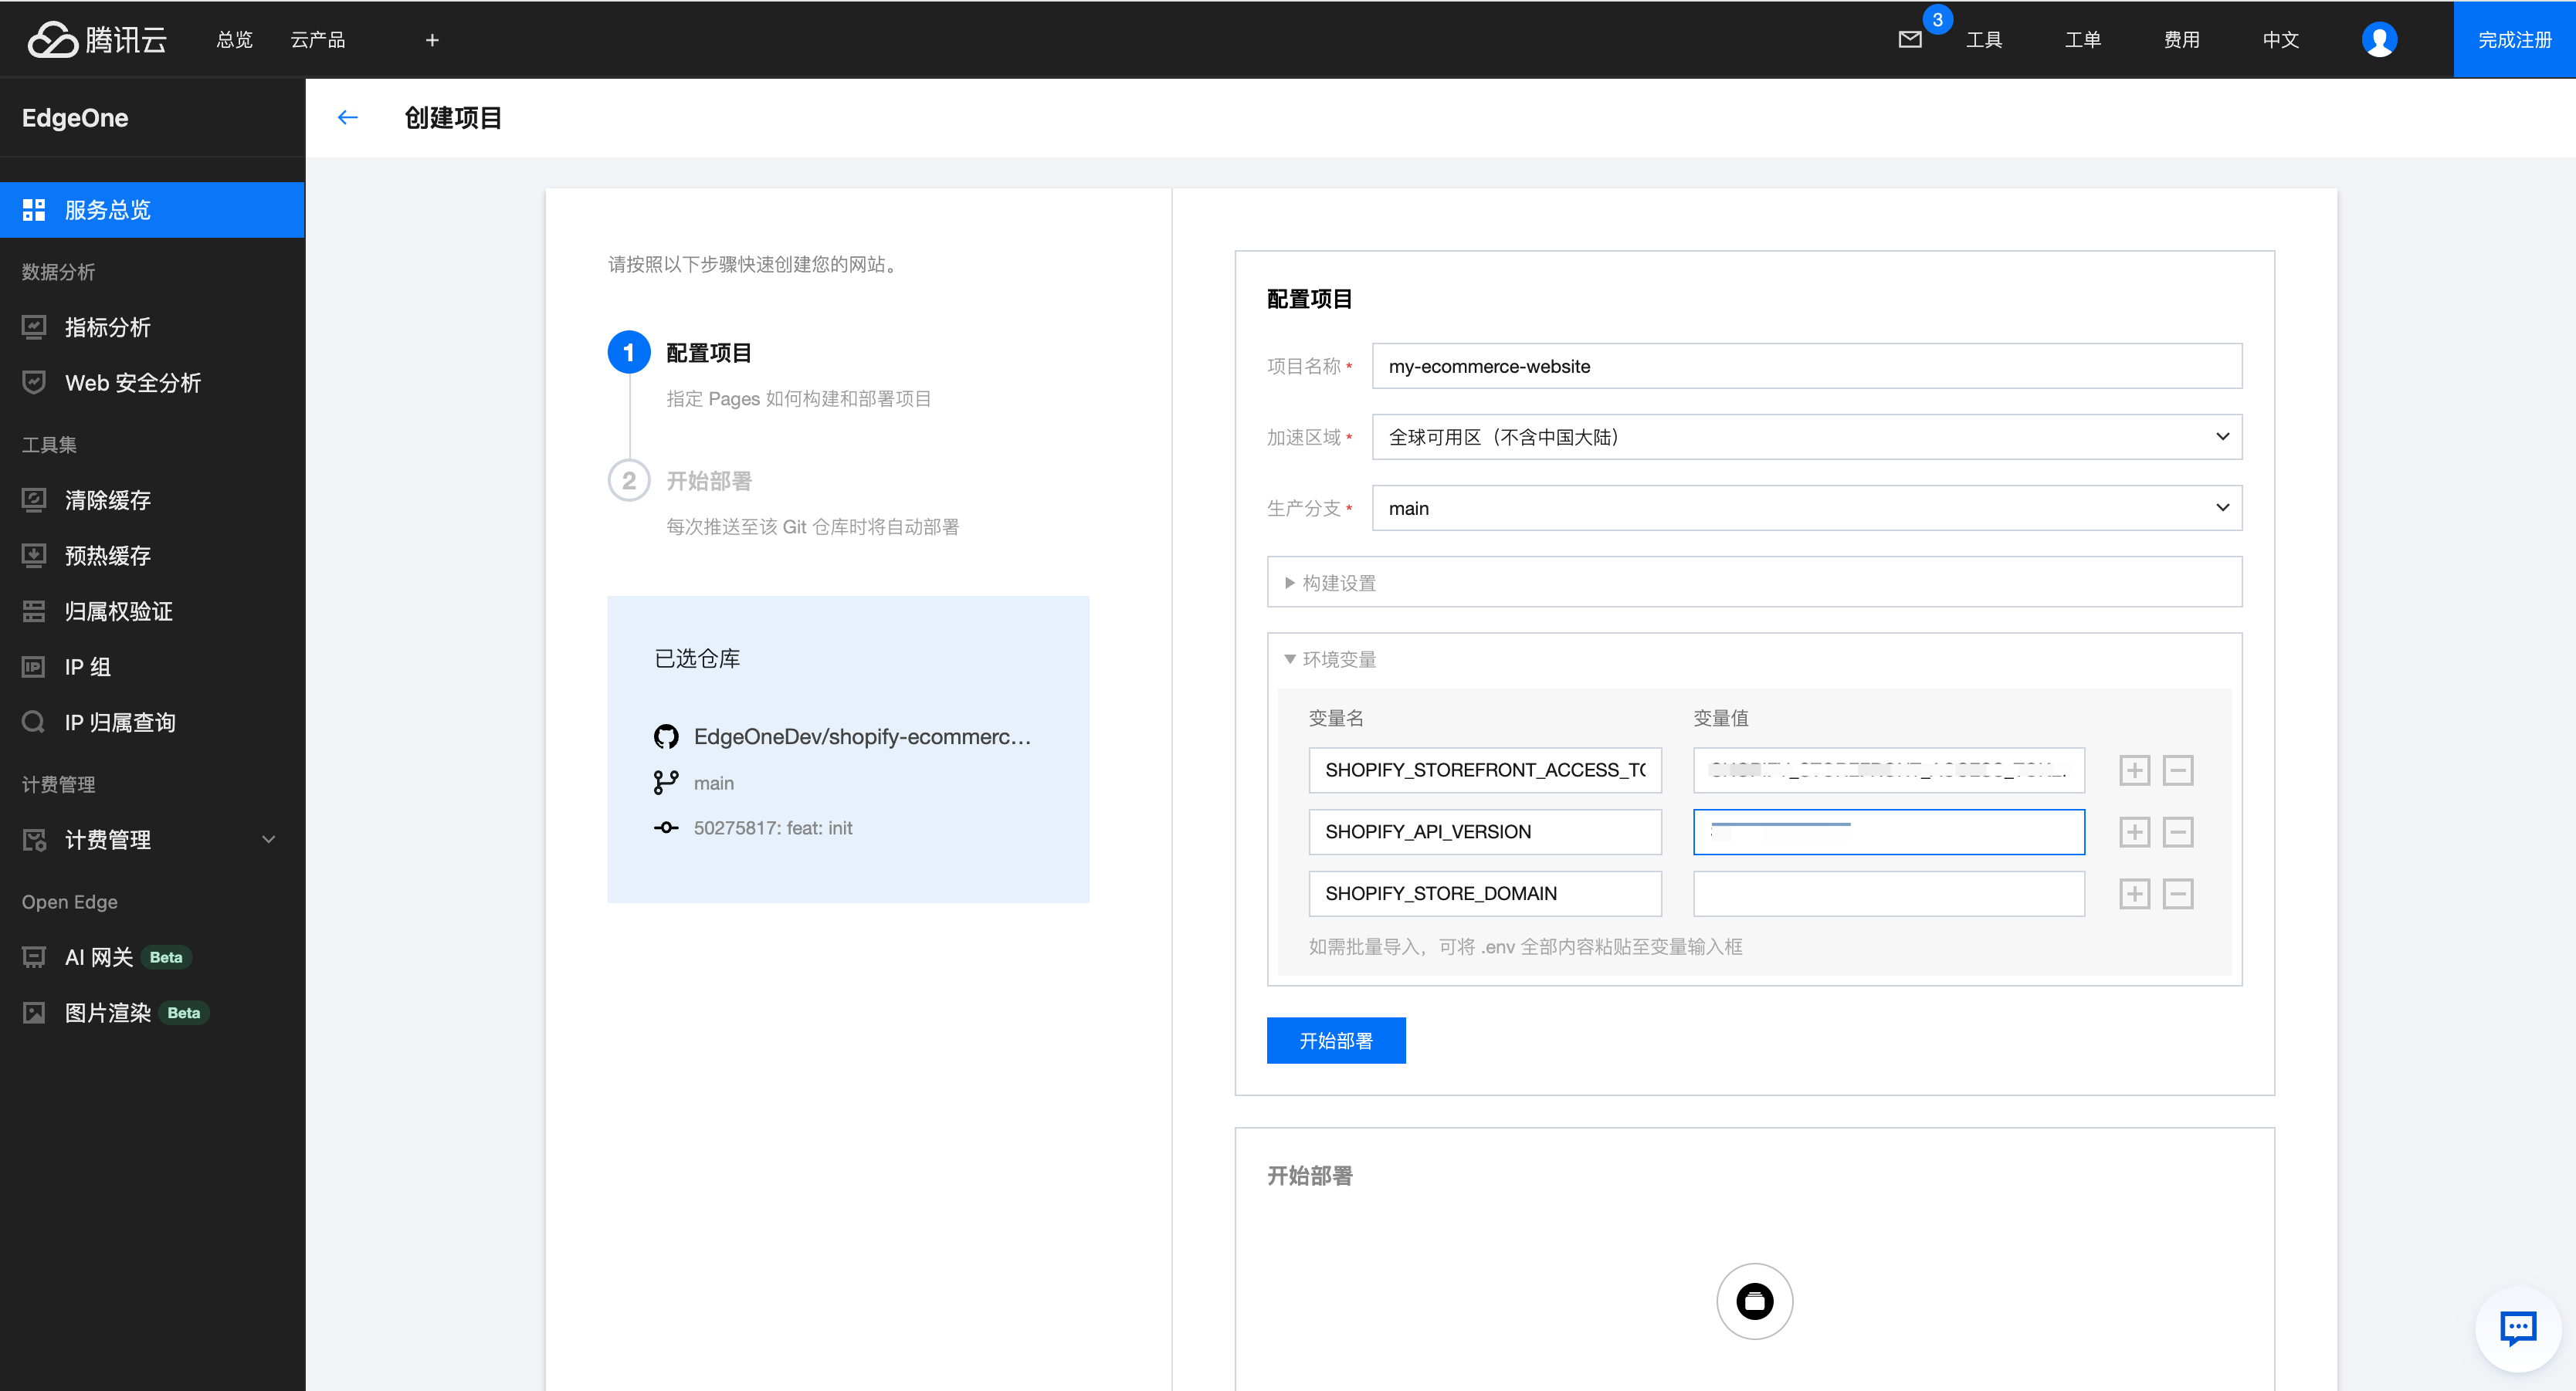Add row after SHOPIFY_API_VERSION variable
Image resolution: width=2576 pixels, height=1391 pixels.
click(x=2134, y=832)
